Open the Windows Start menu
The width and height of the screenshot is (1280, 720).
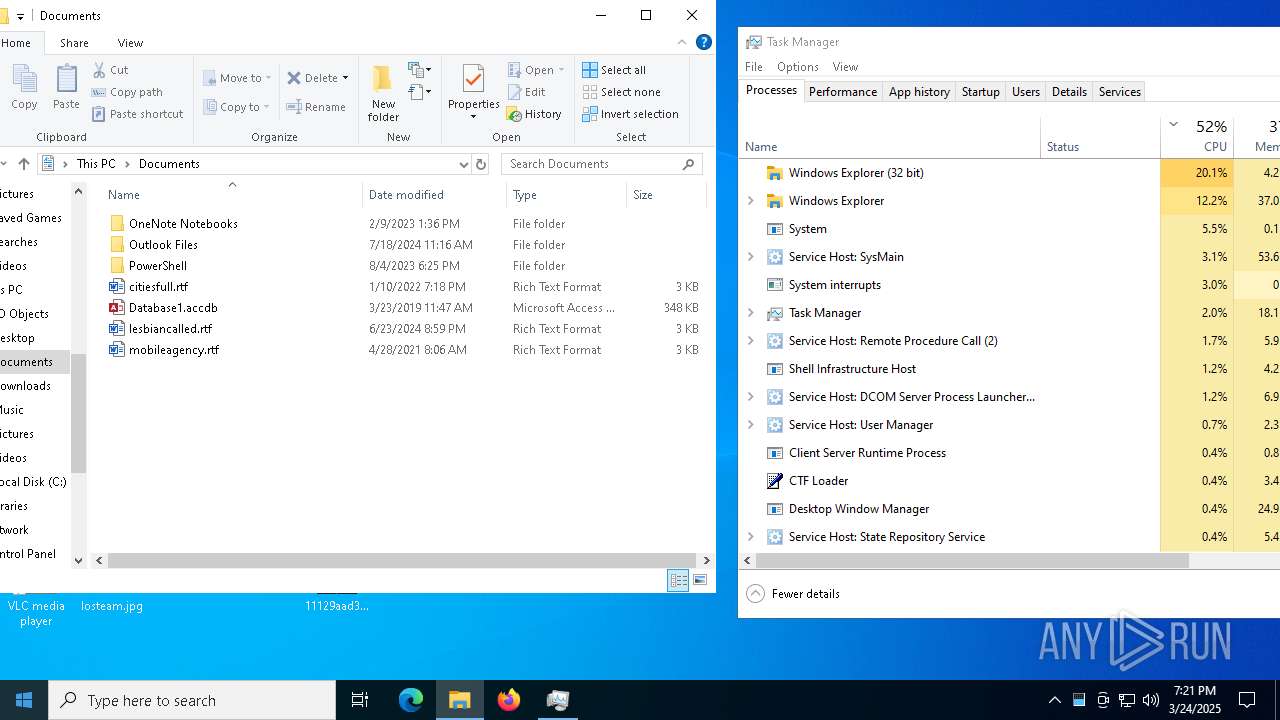click(24, 700)
